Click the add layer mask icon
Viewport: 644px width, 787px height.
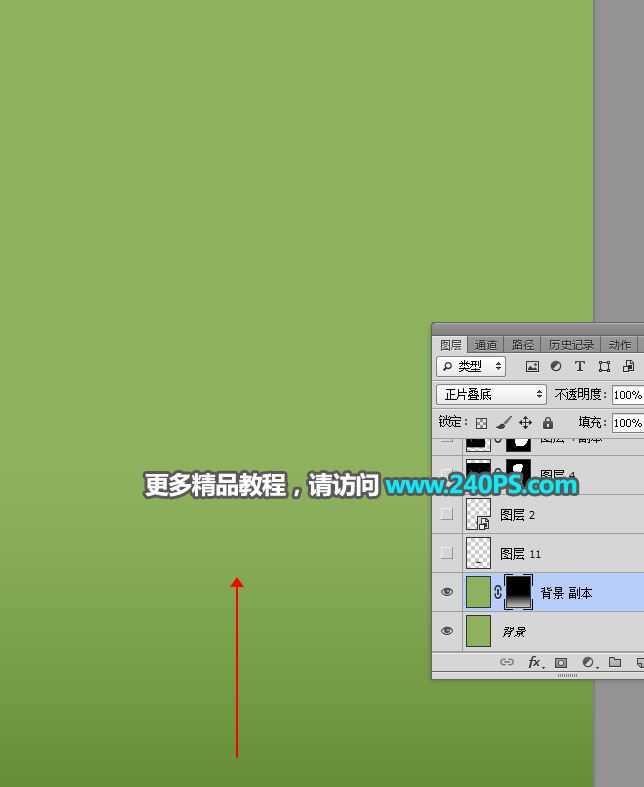point(561,662)
